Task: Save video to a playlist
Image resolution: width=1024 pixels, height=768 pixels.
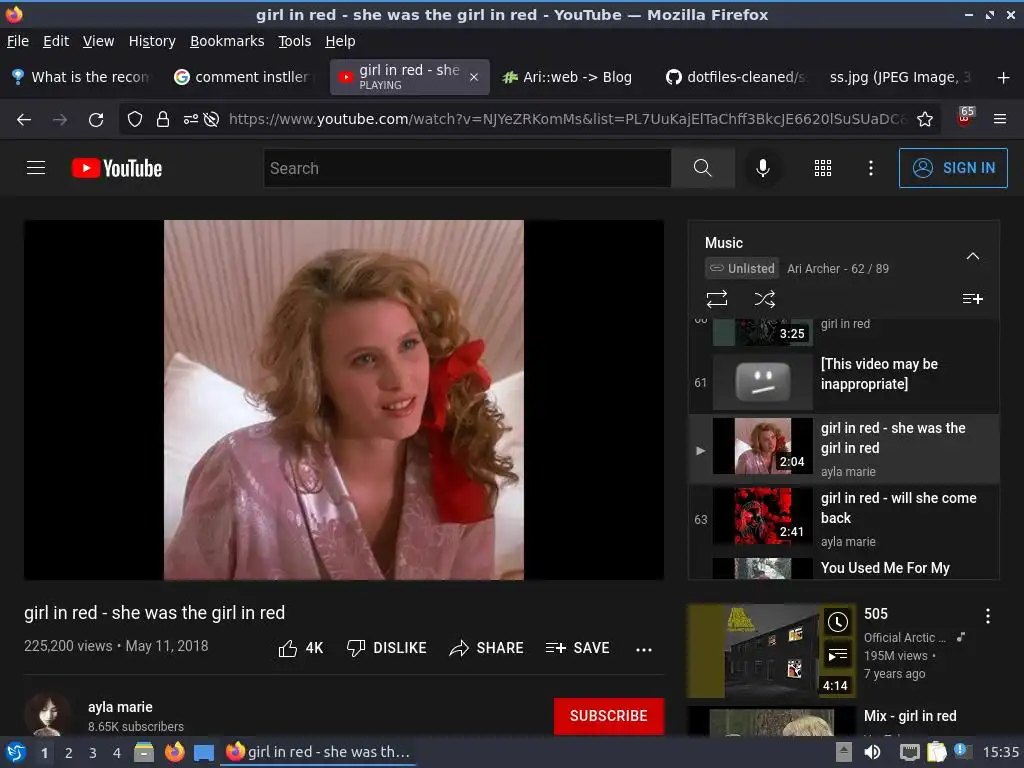Action: click(577, 648)
